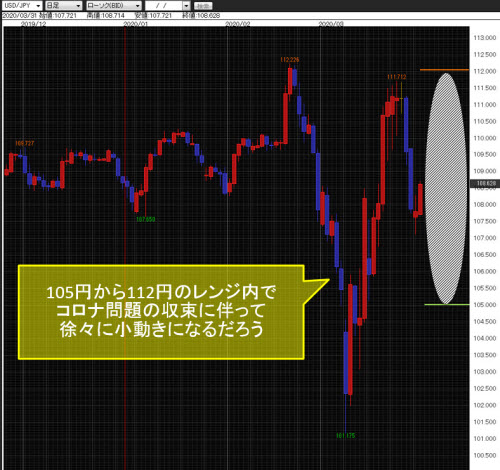Click the 109.727 high price label
The image size is (500, 470).
coord(25,144)
